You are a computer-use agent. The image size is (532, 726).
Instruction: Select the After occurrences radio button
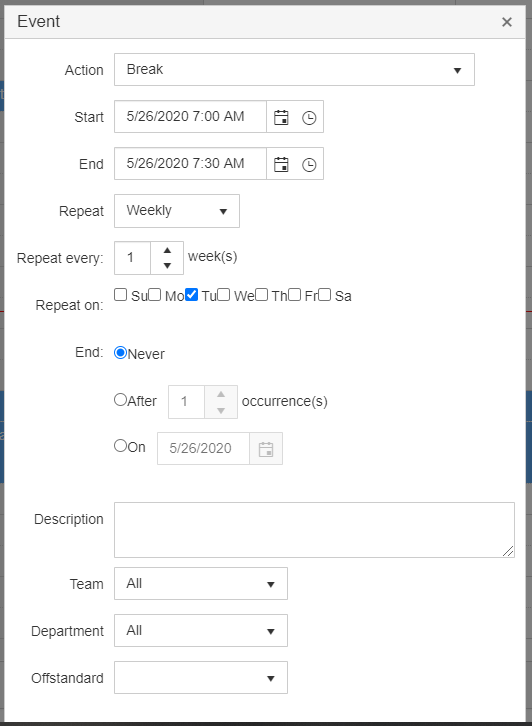tap(120, 399)
